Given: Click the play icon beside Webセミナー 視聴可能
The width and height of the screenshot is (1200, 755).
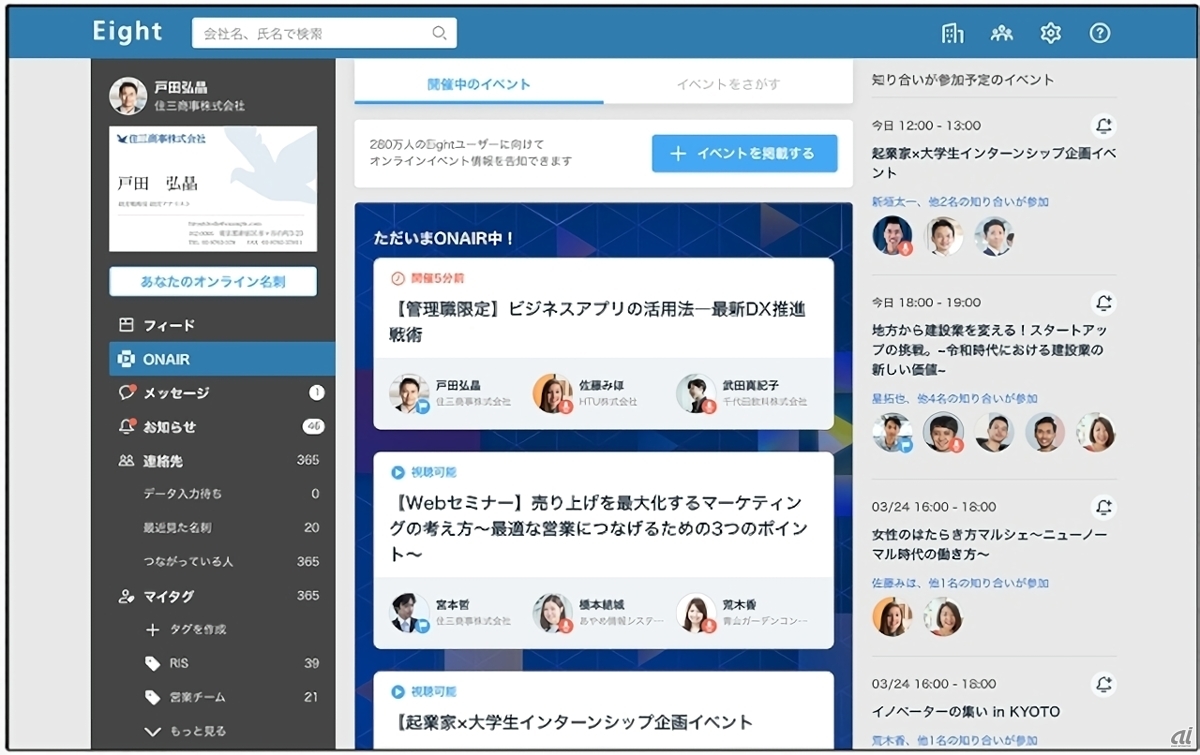Looking at the screenshot, I should point(397,472).
